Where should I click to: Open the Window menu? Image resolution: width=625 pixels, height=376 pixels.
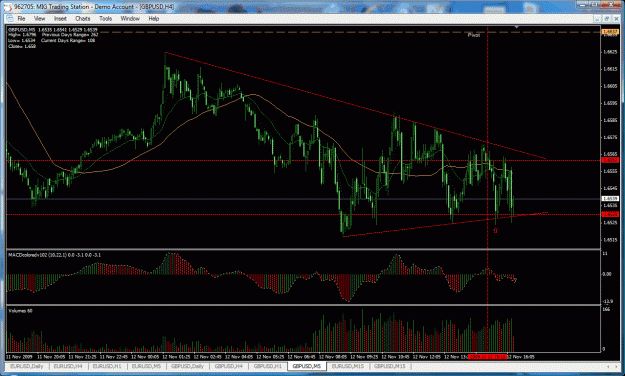click(130, 18)
